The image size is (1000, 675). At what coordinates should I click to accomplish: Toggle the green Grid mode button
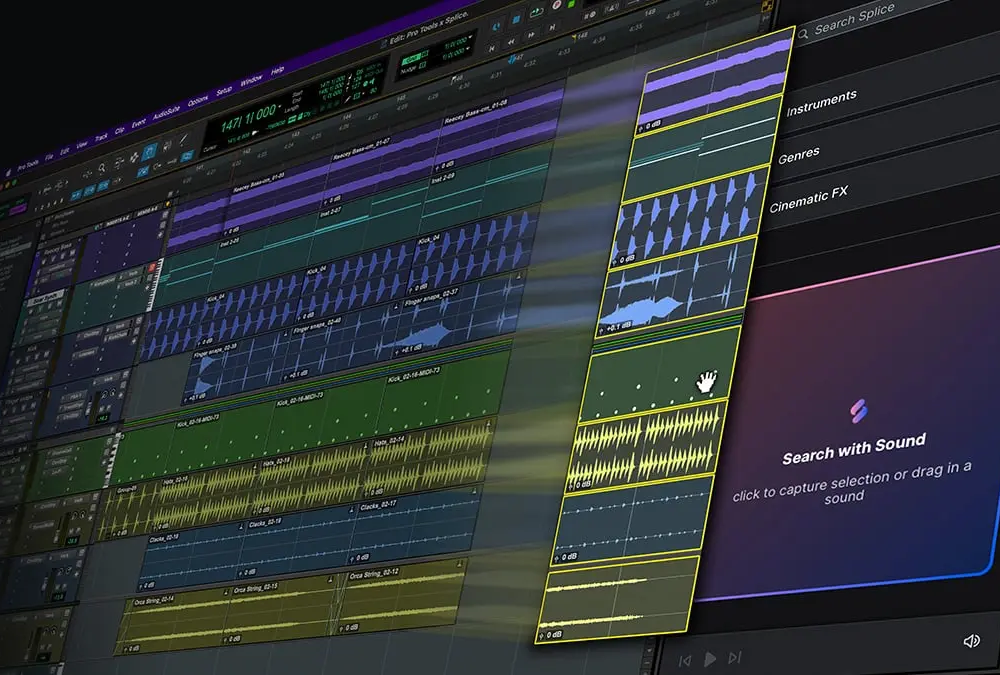(413, 59)
